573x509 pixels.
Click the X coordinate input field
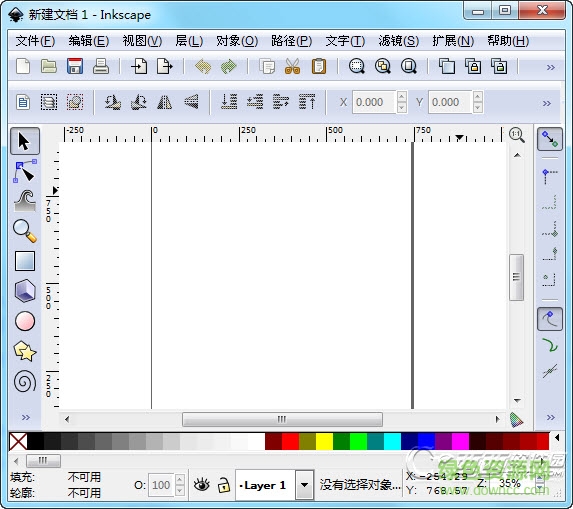(373, 102)
